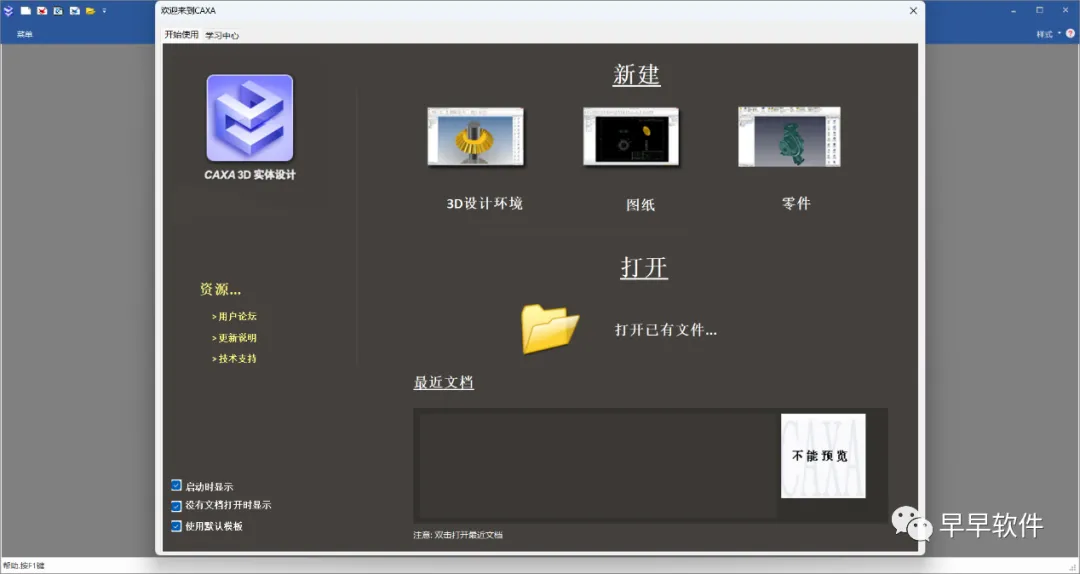The image size is (1080, 574).
Task: Click the blank new document icon in quick toolbar
Action: pos(25,11)
